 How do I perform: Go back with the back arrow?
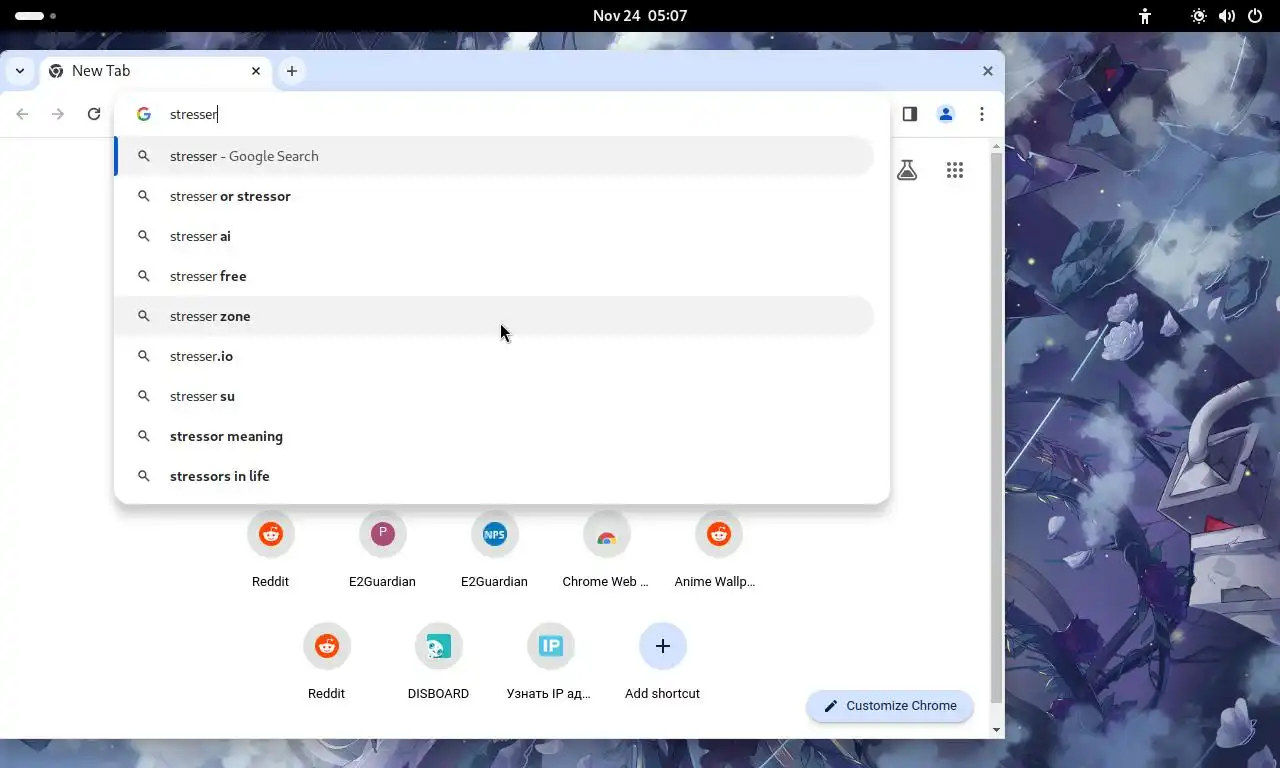coord(22,114)
